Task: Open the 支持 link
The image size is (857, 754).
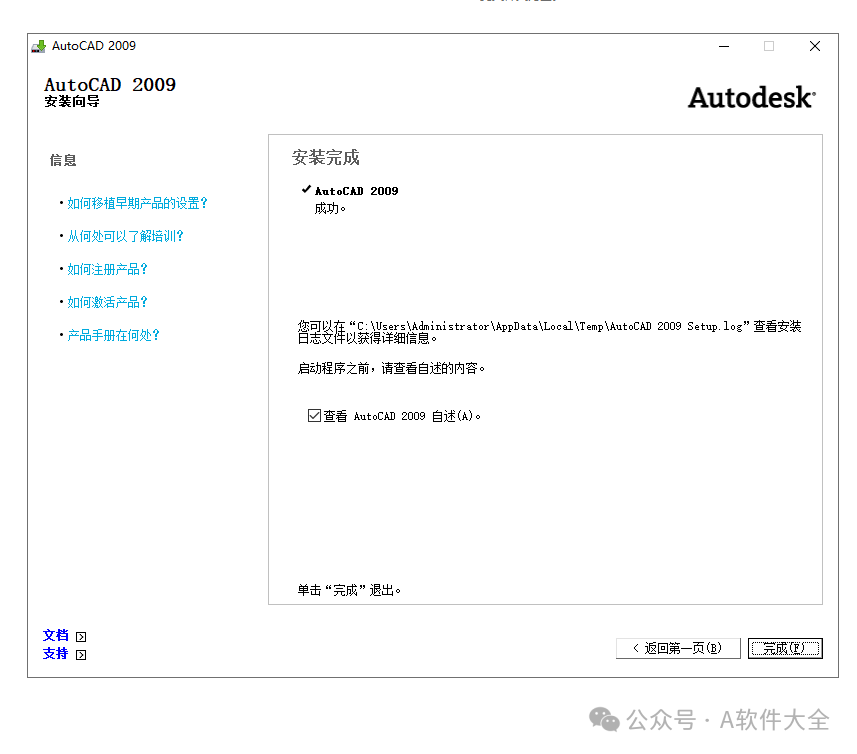Action: pos(56,653)
